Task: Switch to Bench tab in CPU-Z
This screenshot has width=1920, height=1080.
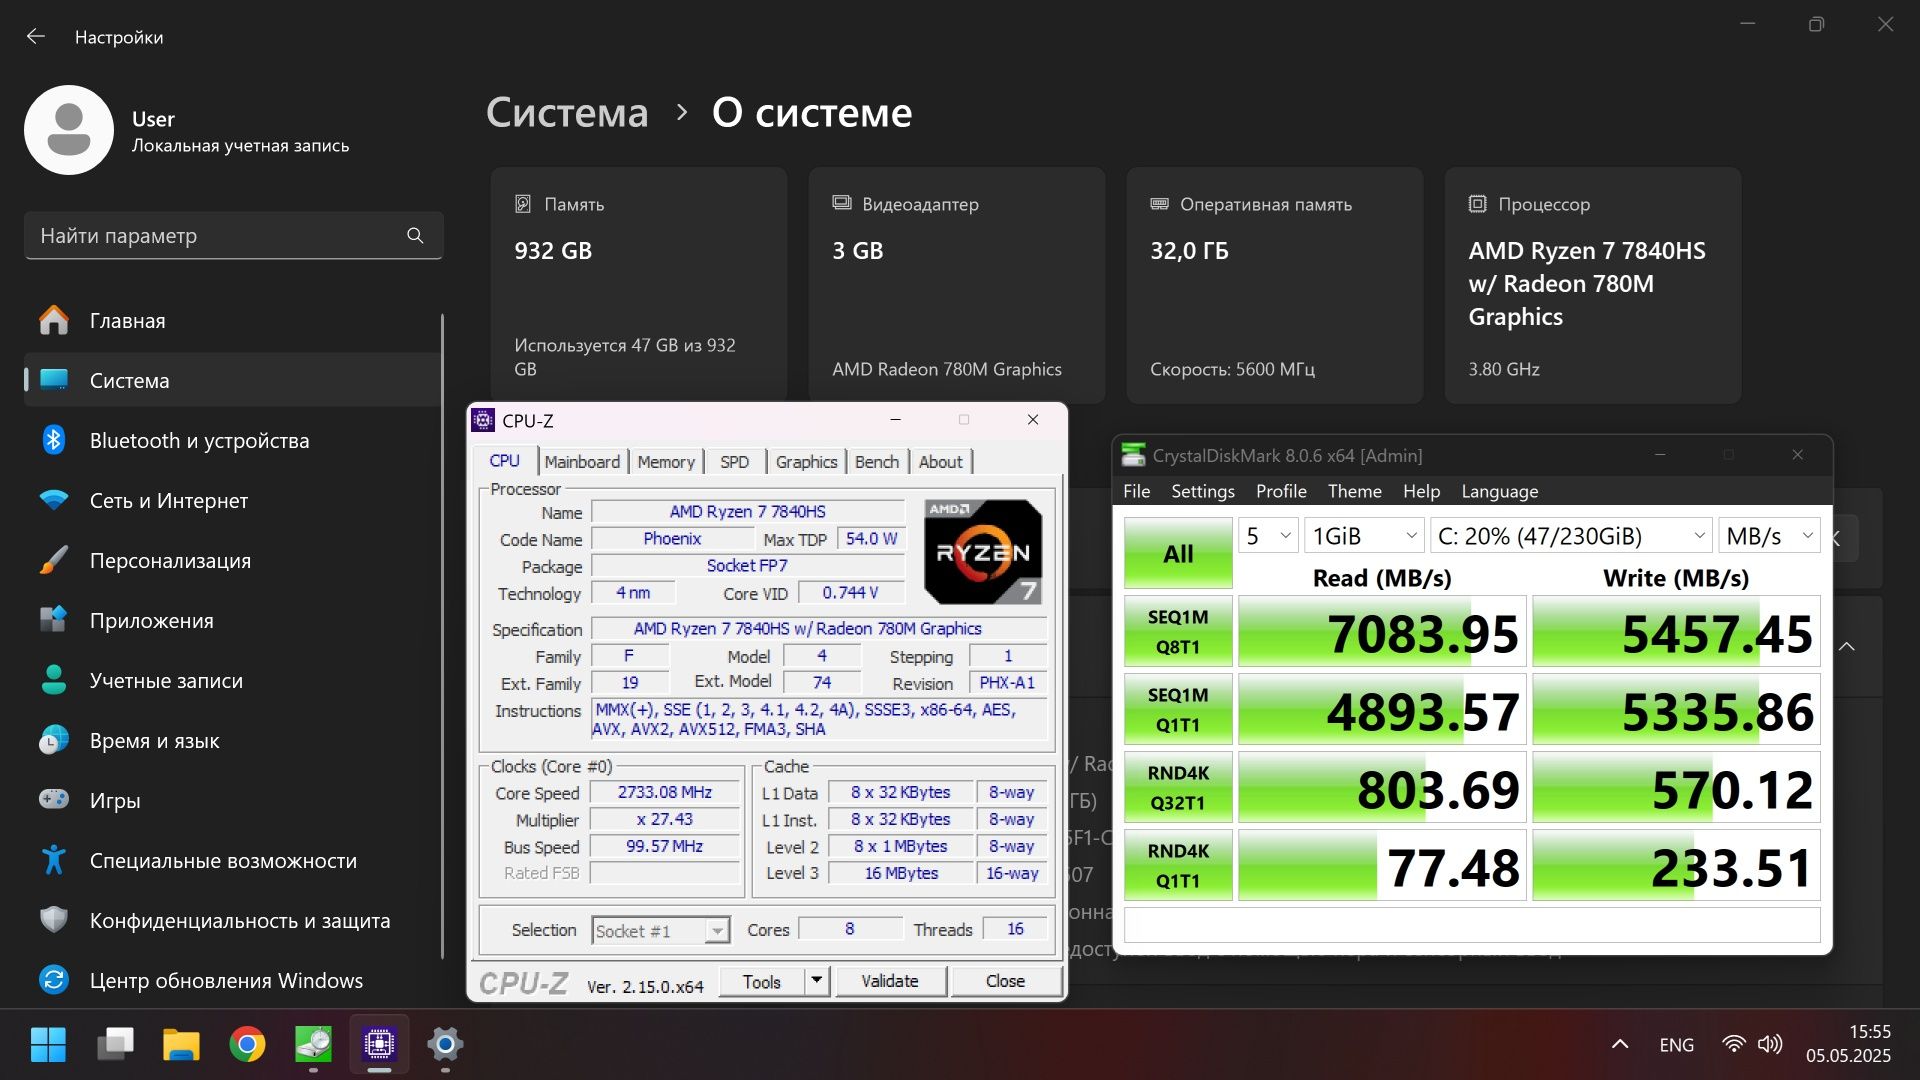Action: click(877, 462)
